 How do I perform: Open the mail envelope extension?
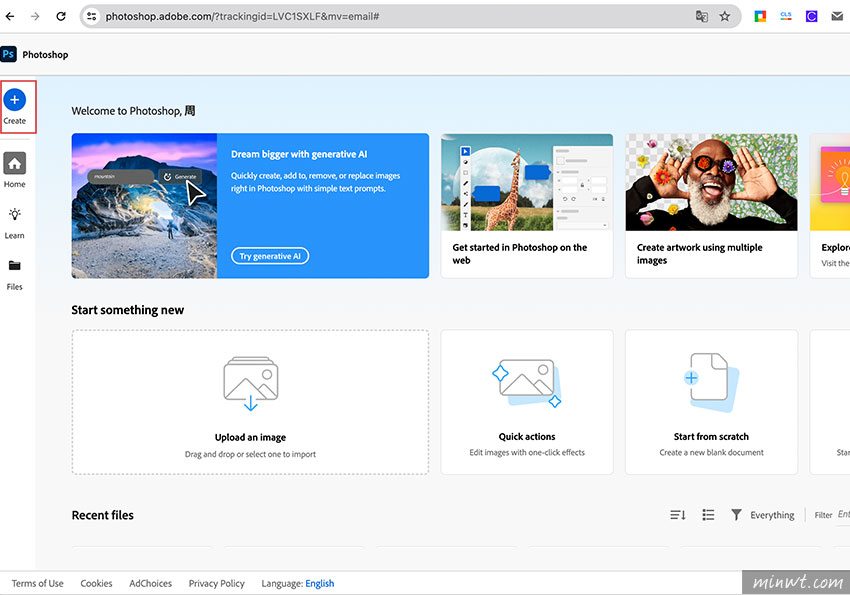pyautogui.click(x=837, y=16)
